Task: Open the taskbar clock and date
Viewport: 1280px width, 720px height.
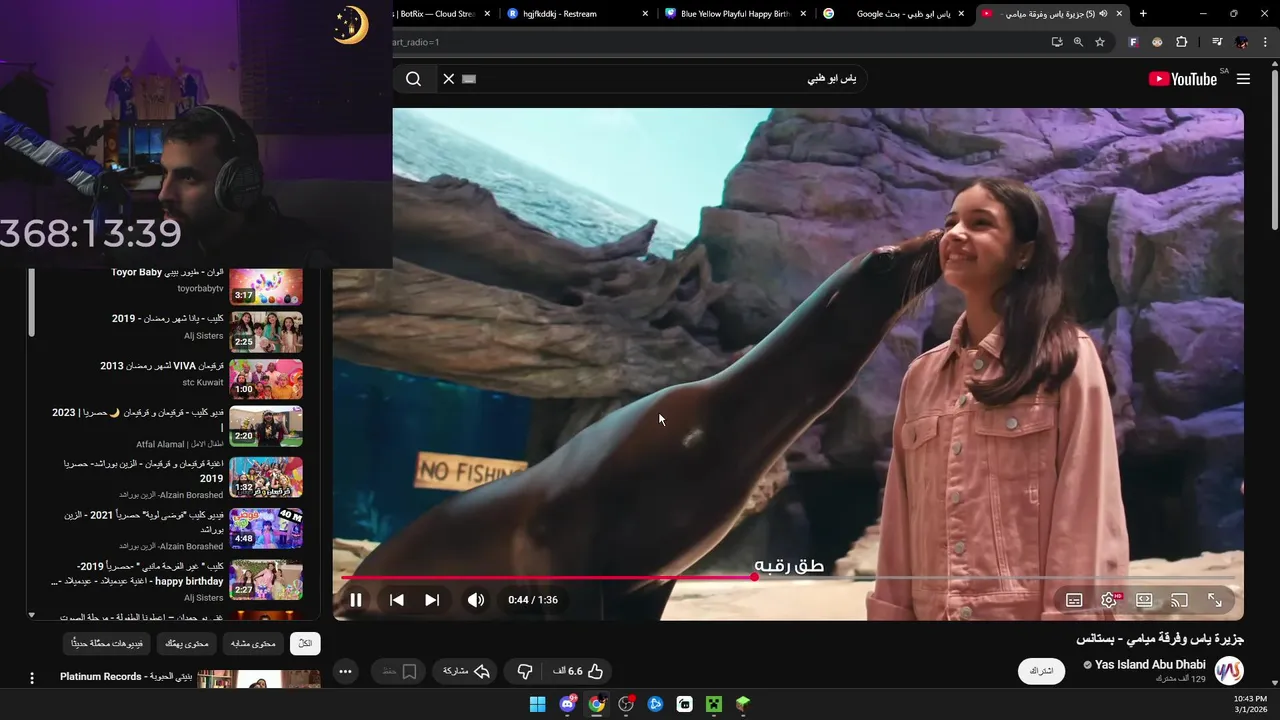Action: pos(1250,704)
